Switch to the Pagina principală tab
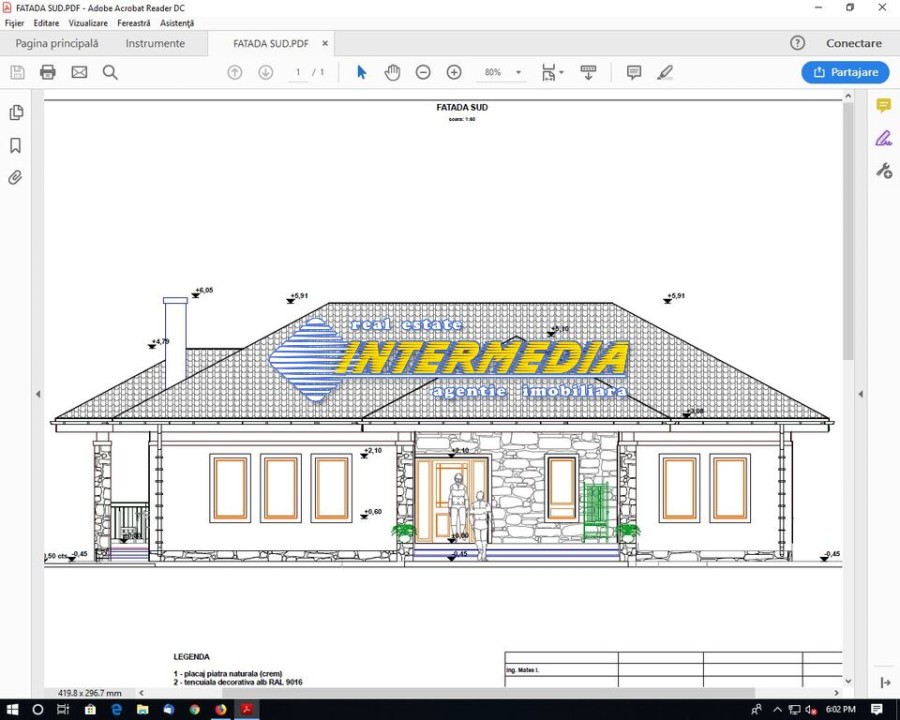The height and width of the screenshot is (720, 900). tap(57, 44)
